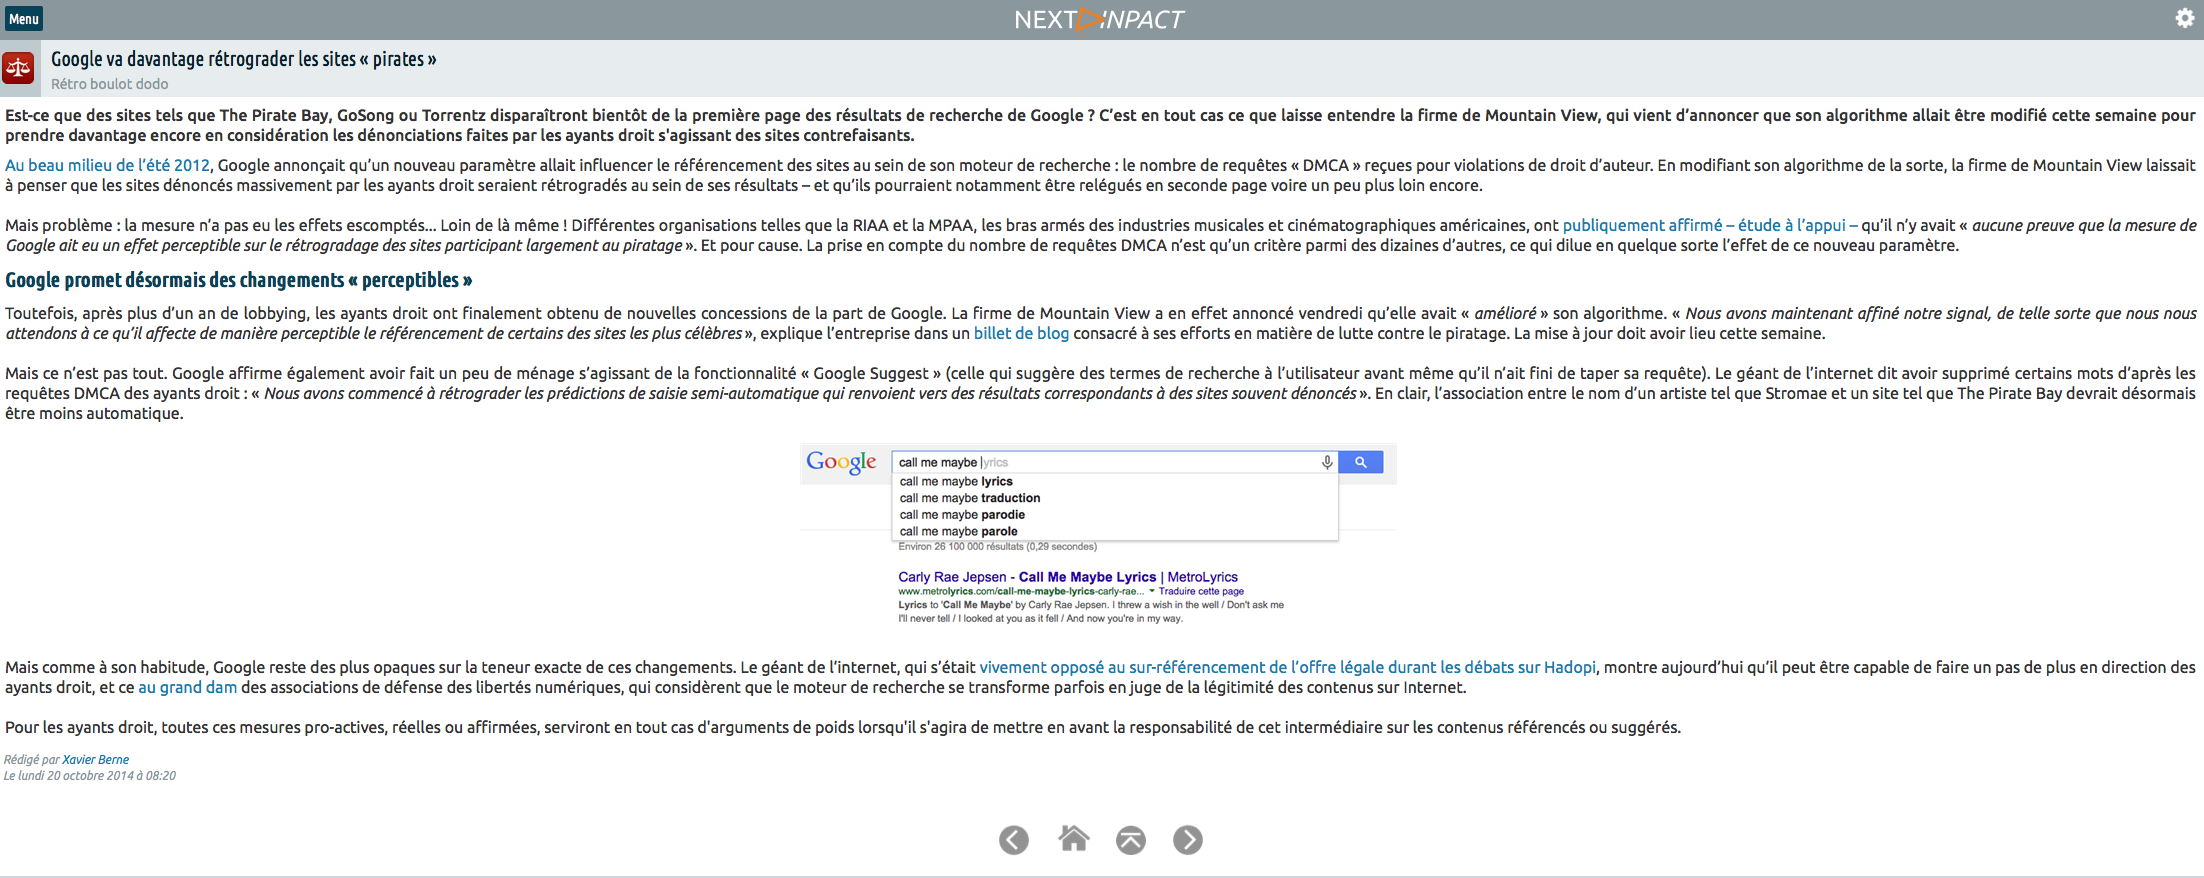Viewport: 2204px width, 878px height.
Task: Go to the next article arrow
Action: coord(1187,840)
